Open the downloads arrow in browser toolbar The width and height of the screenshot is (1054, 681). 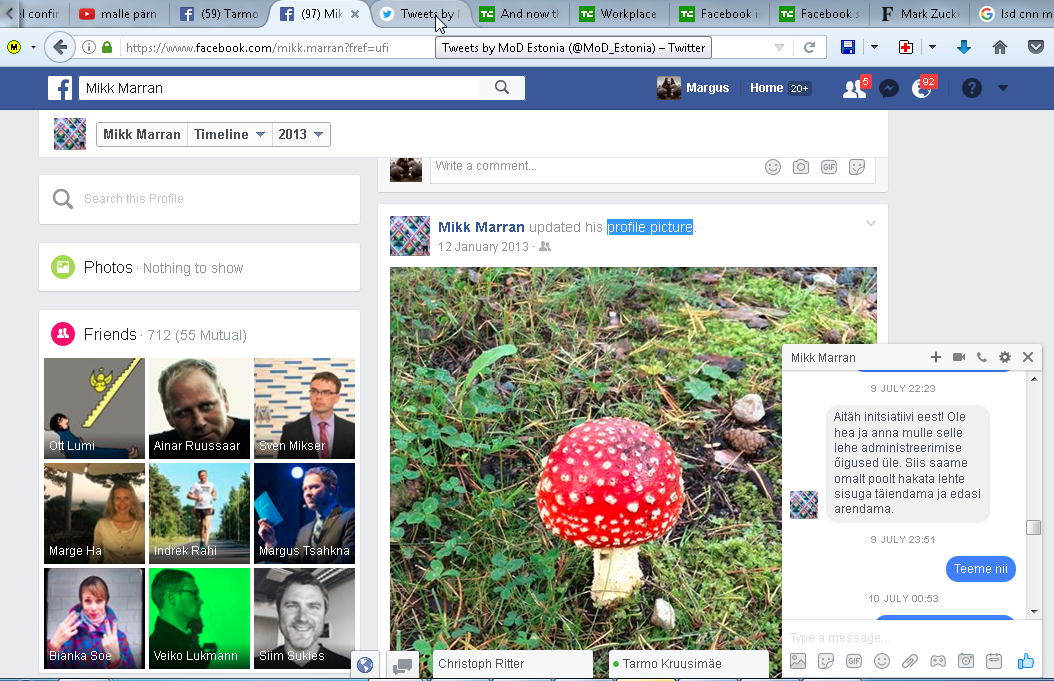click(964, 47)
